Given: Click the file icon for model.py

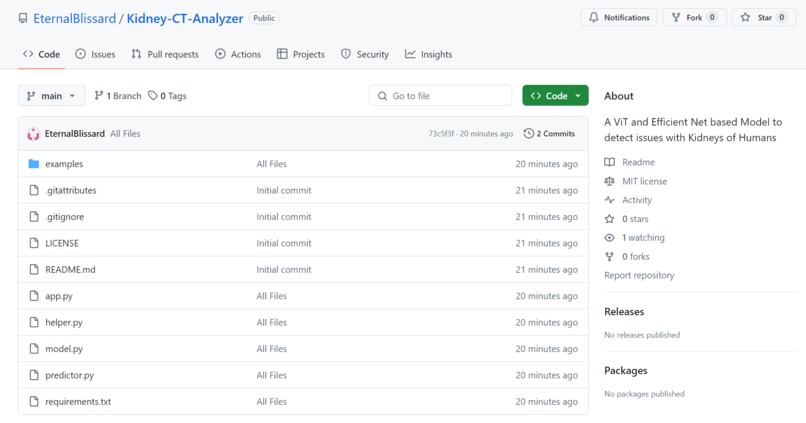Looking at the screenshot, I should tap(34, 348).
